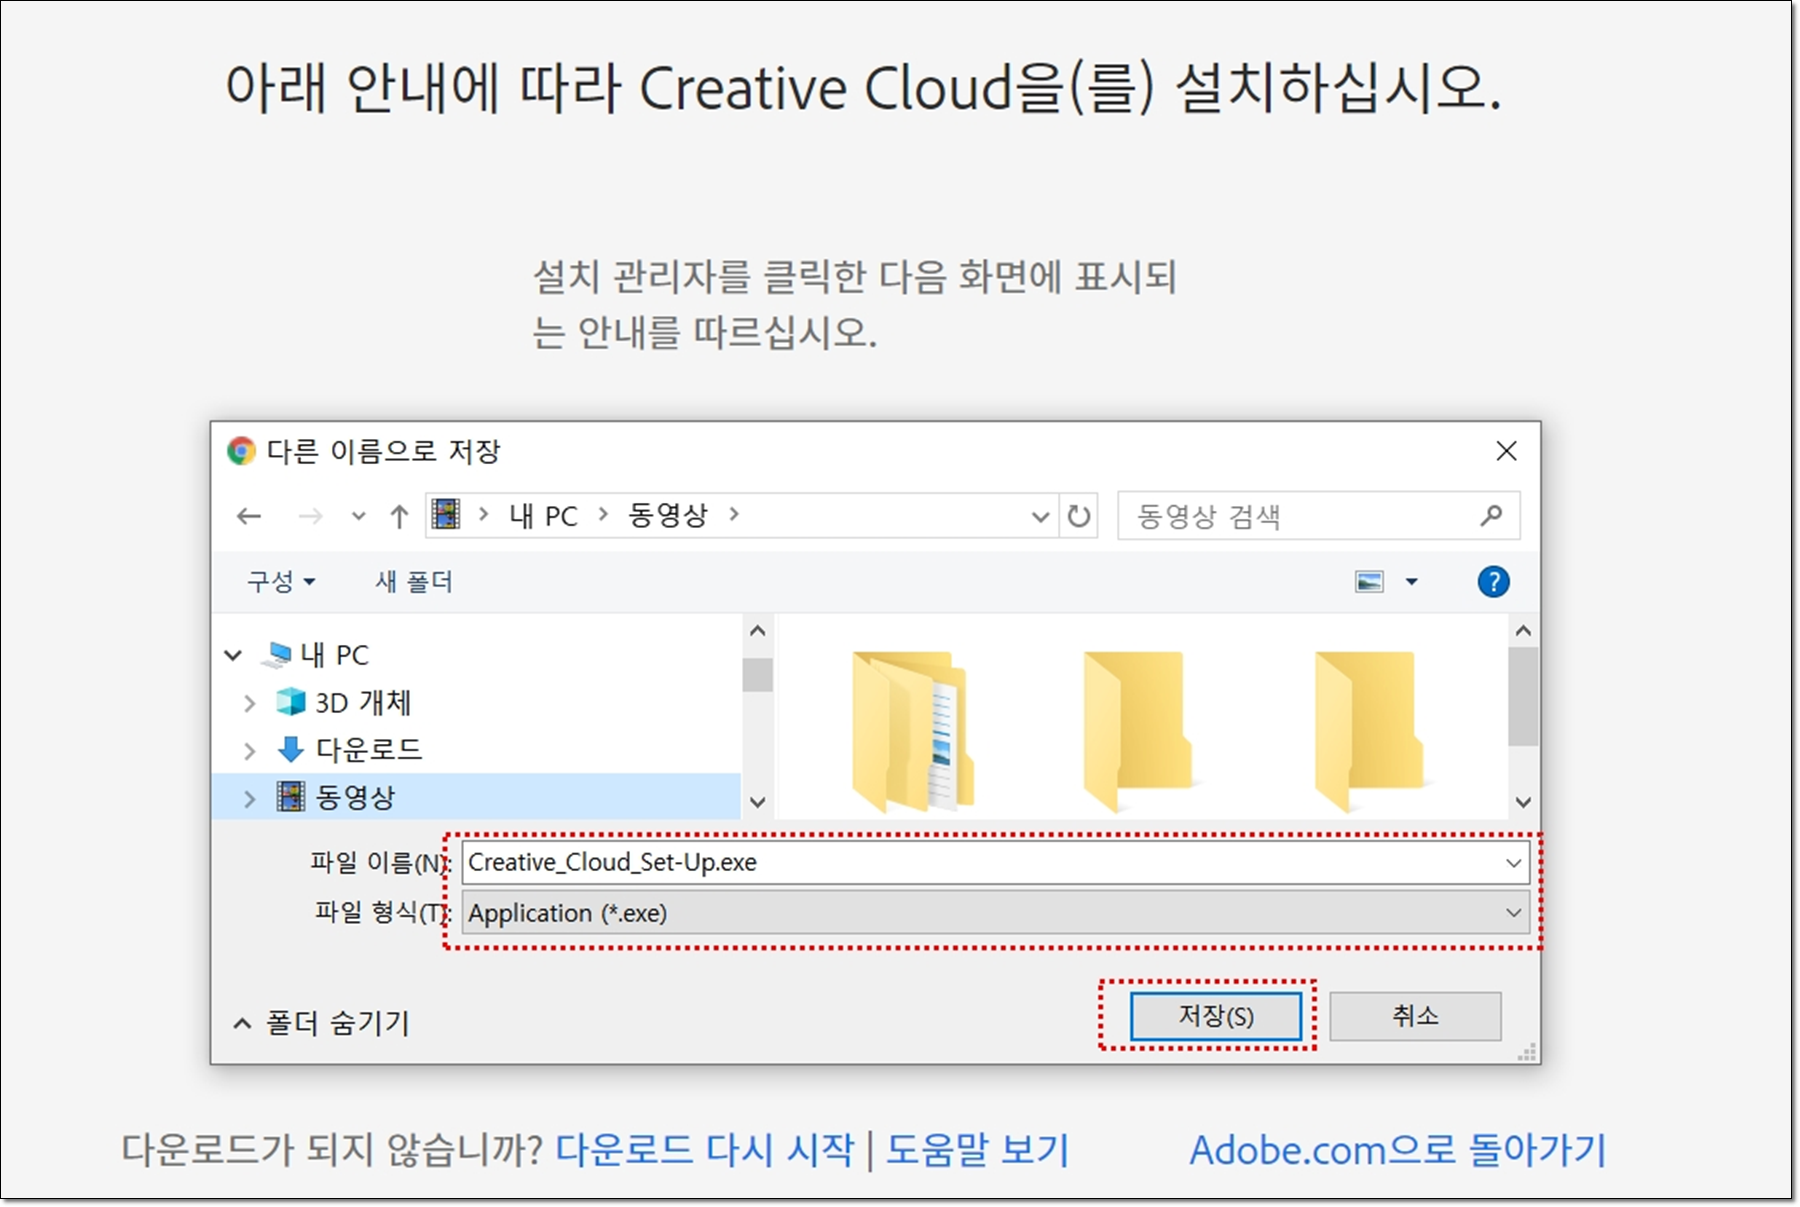Select 3D 개체 in the navigation tree
The width and height of the screenshot is (1800, 1207).
364,702
